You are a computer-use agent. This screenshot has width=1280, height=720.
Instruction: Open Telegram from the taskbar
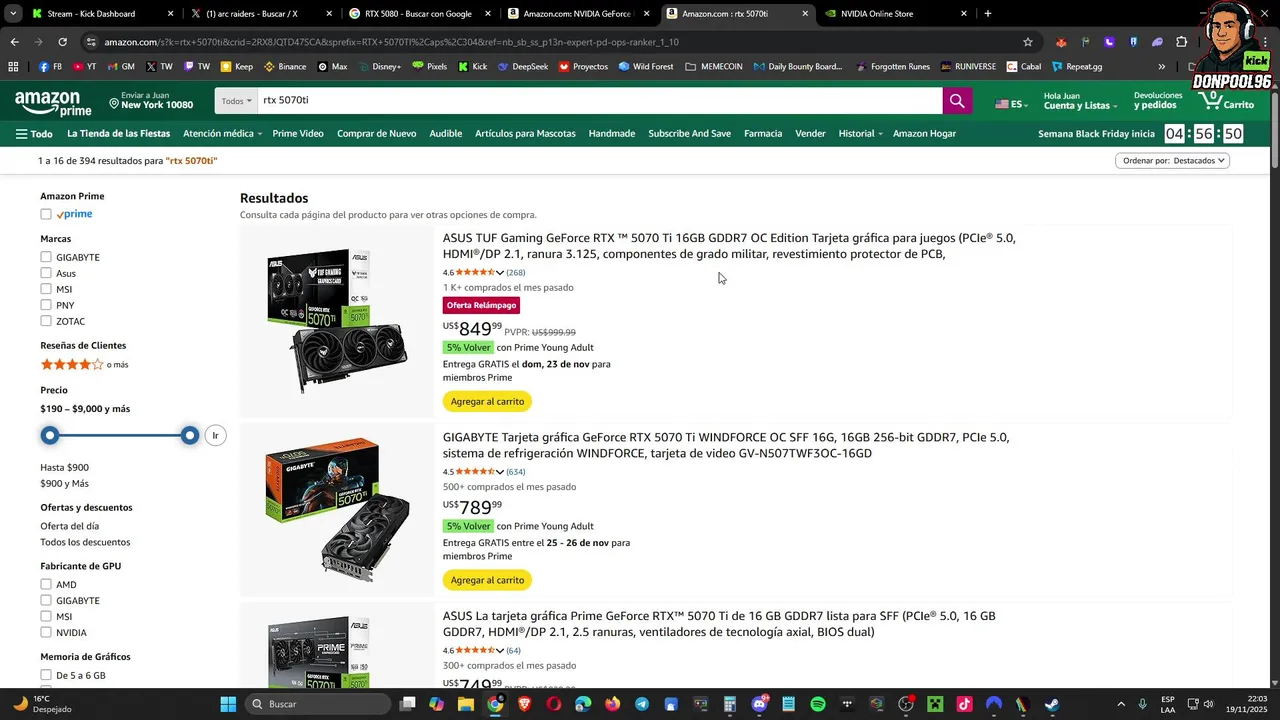point(642,704)
